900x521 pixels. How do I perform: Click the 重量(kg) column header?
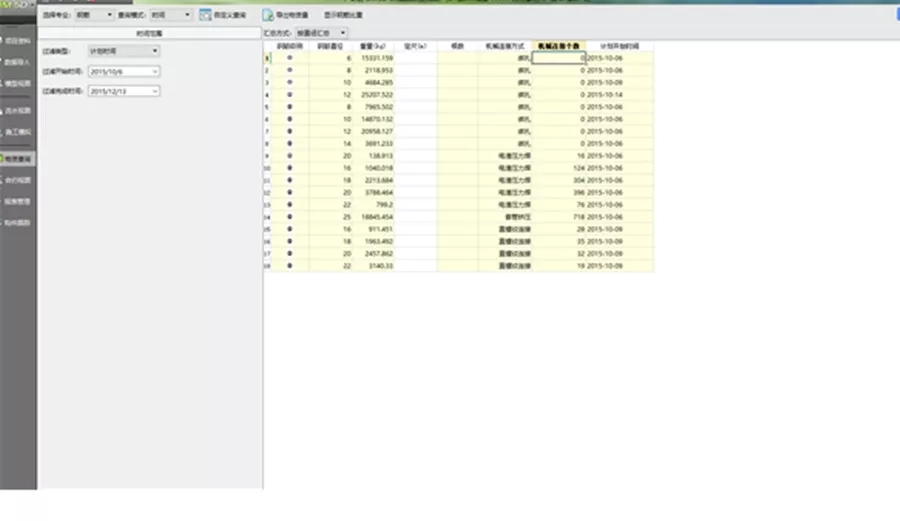(373, 46)
